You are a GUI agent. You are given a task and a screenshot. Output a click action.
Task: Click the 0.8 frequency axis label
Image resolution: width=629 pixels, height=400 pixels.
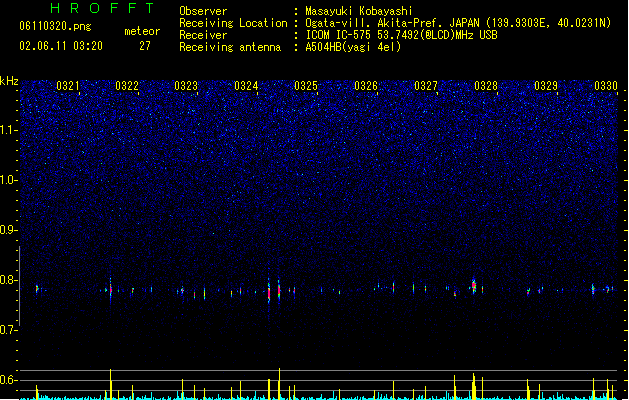point(8,280)
